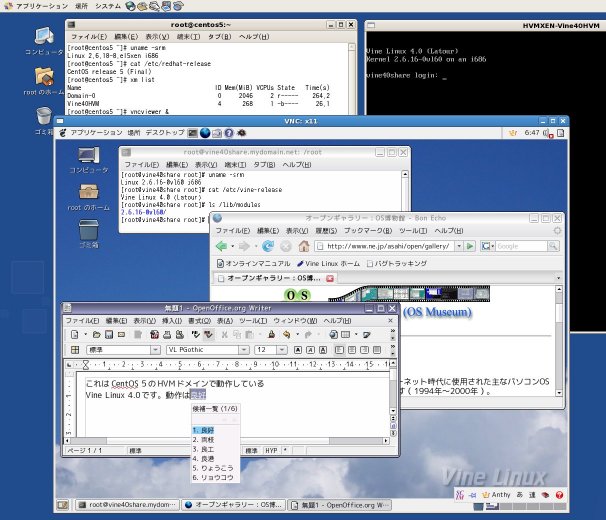Click the New document icon in Writer

pyautogui.click(x=75, y=334)
